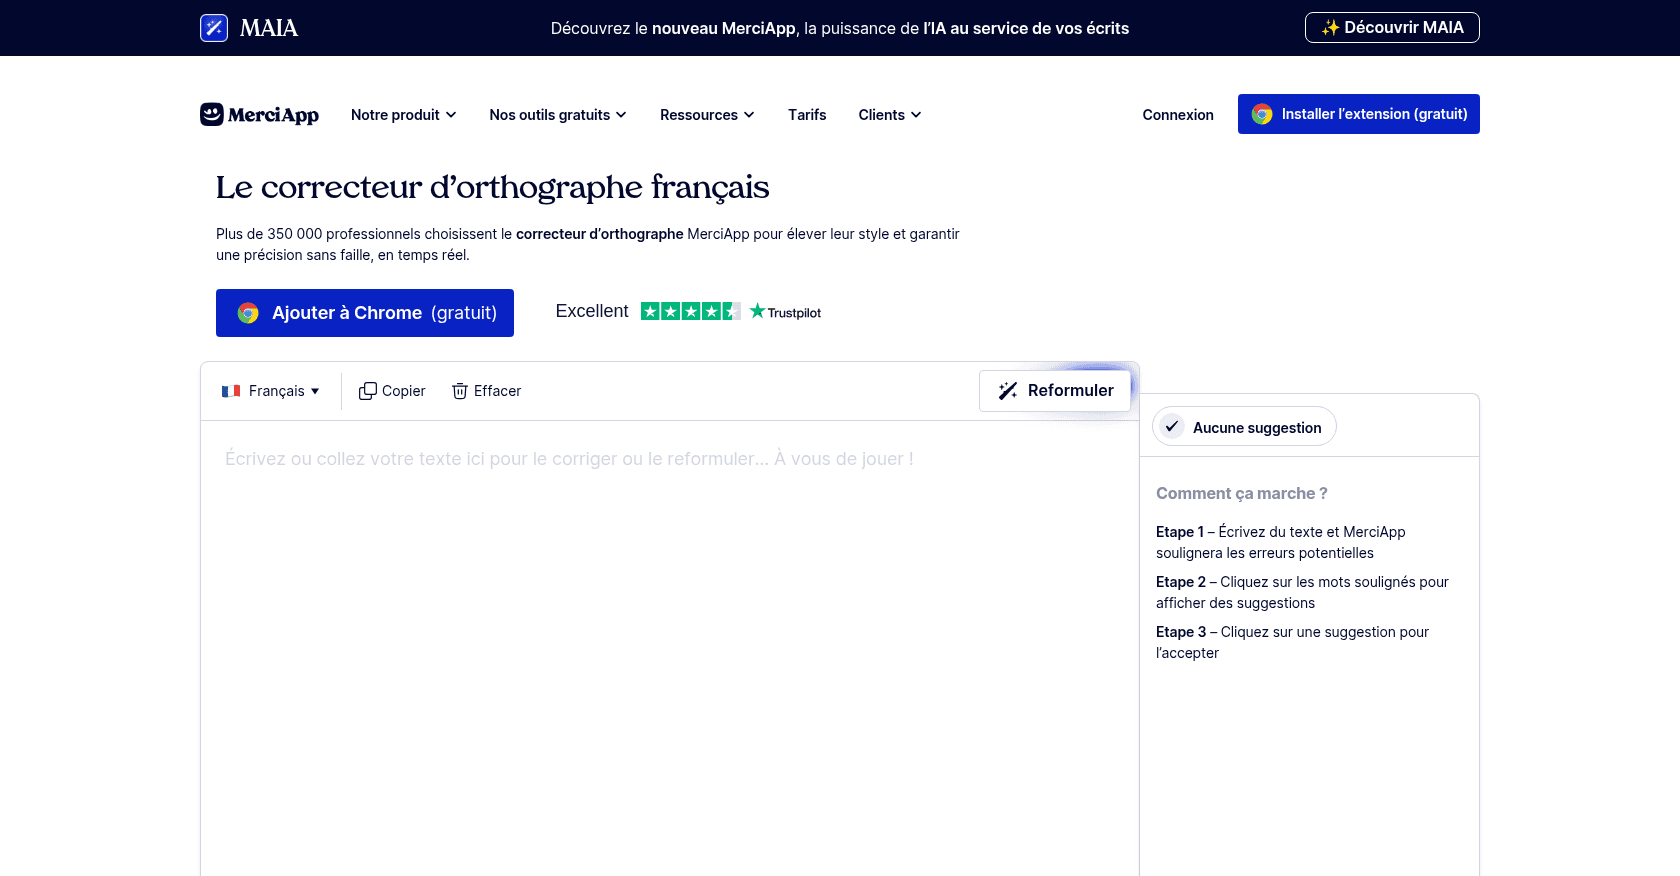The height and width of the screenshot is (876, 1680).
Task: Click the Etape 3 instruction text
Action: point(1292,642)
